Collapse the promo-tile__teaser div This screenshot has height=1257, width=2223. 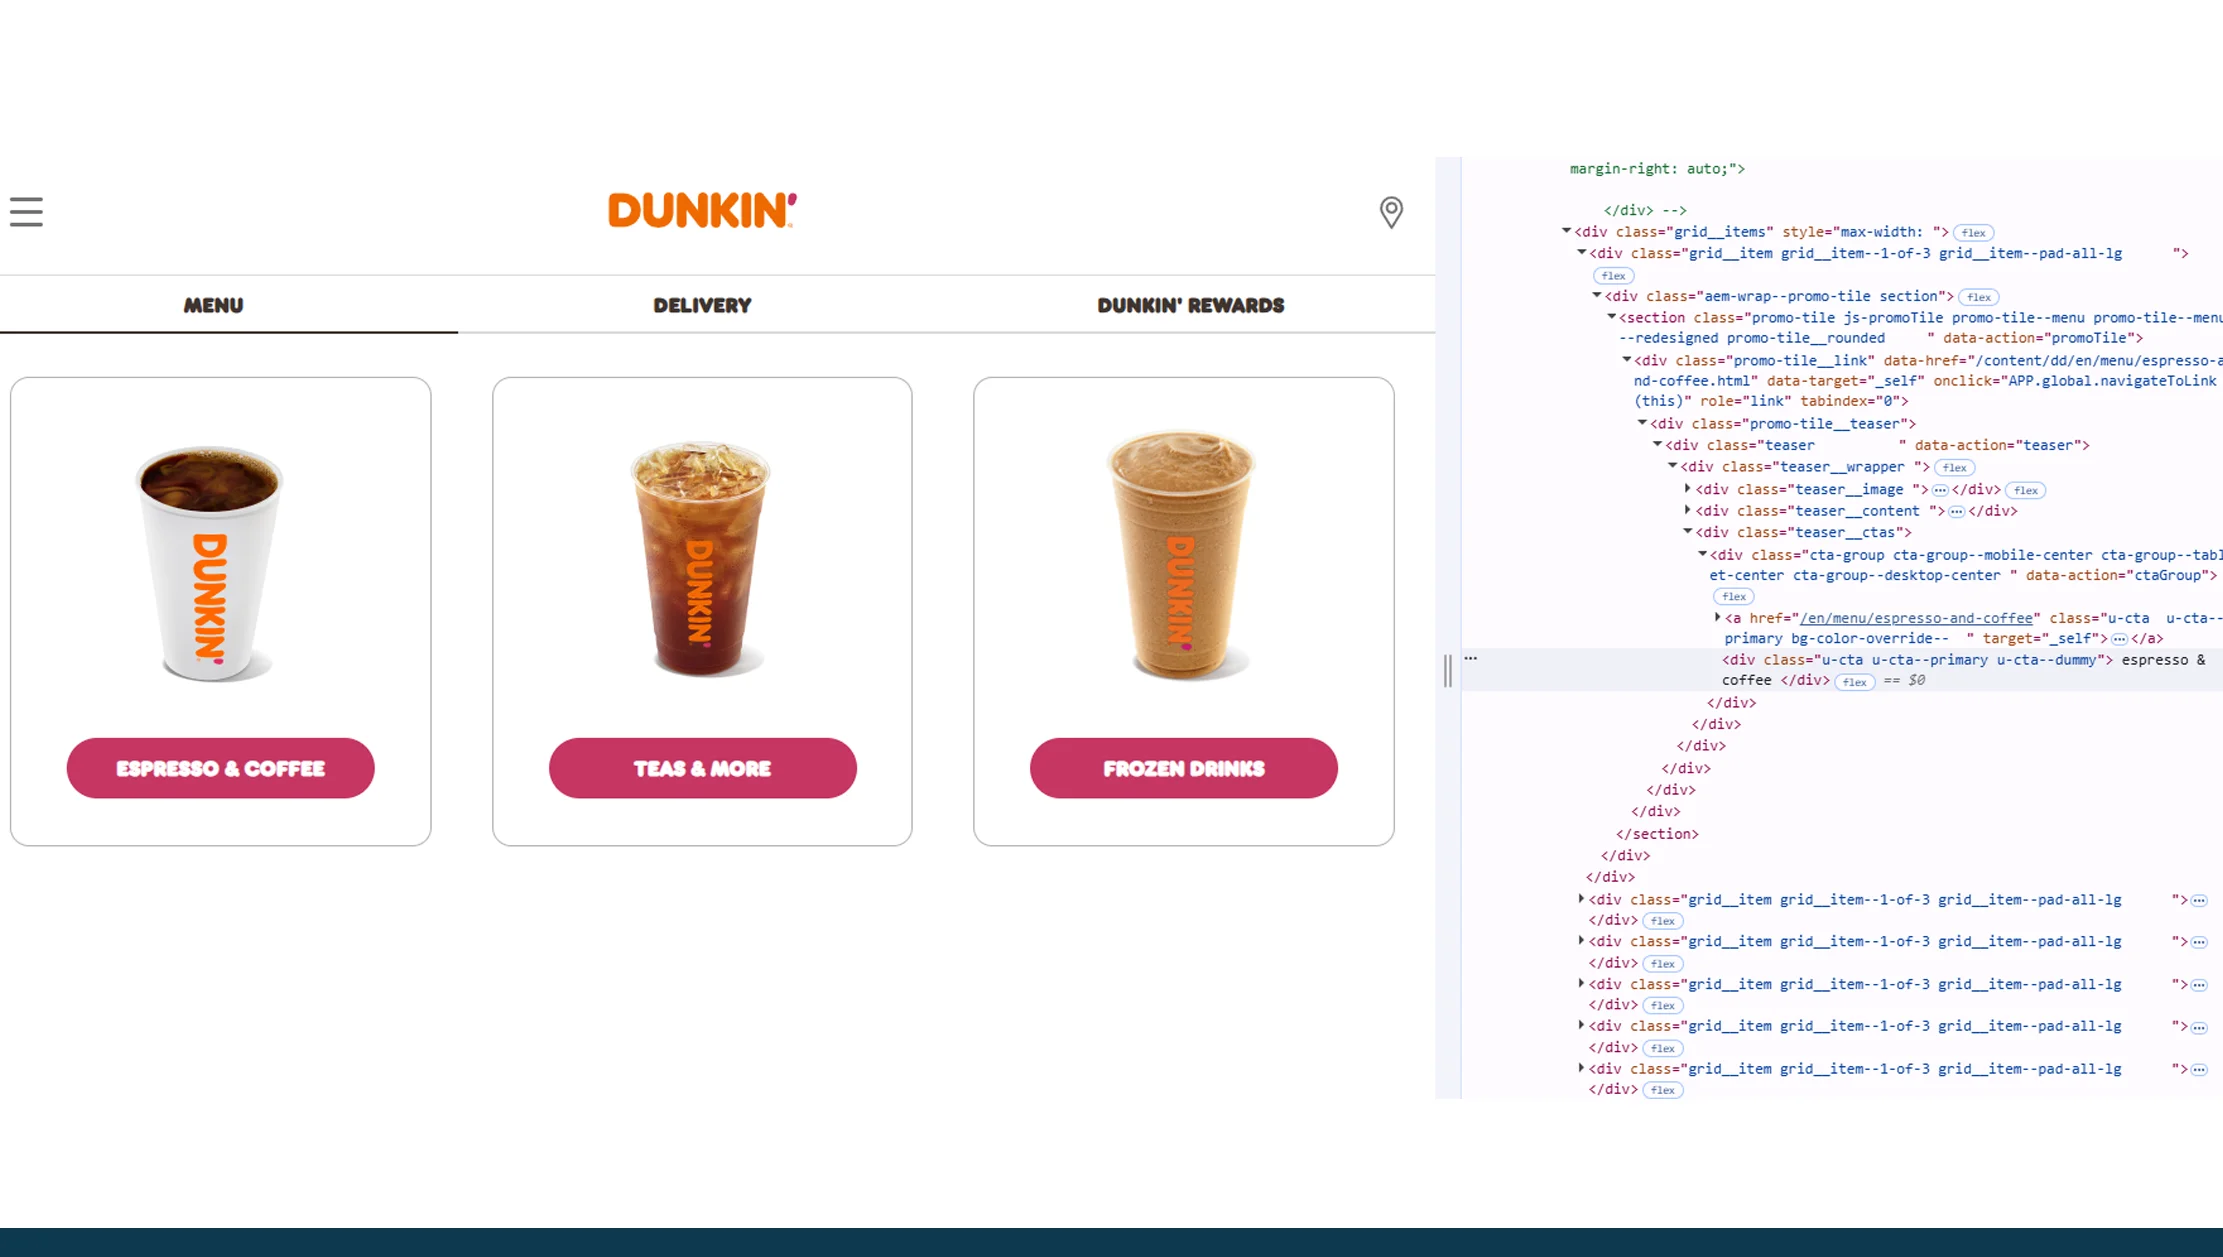[x=1642, y=423]
